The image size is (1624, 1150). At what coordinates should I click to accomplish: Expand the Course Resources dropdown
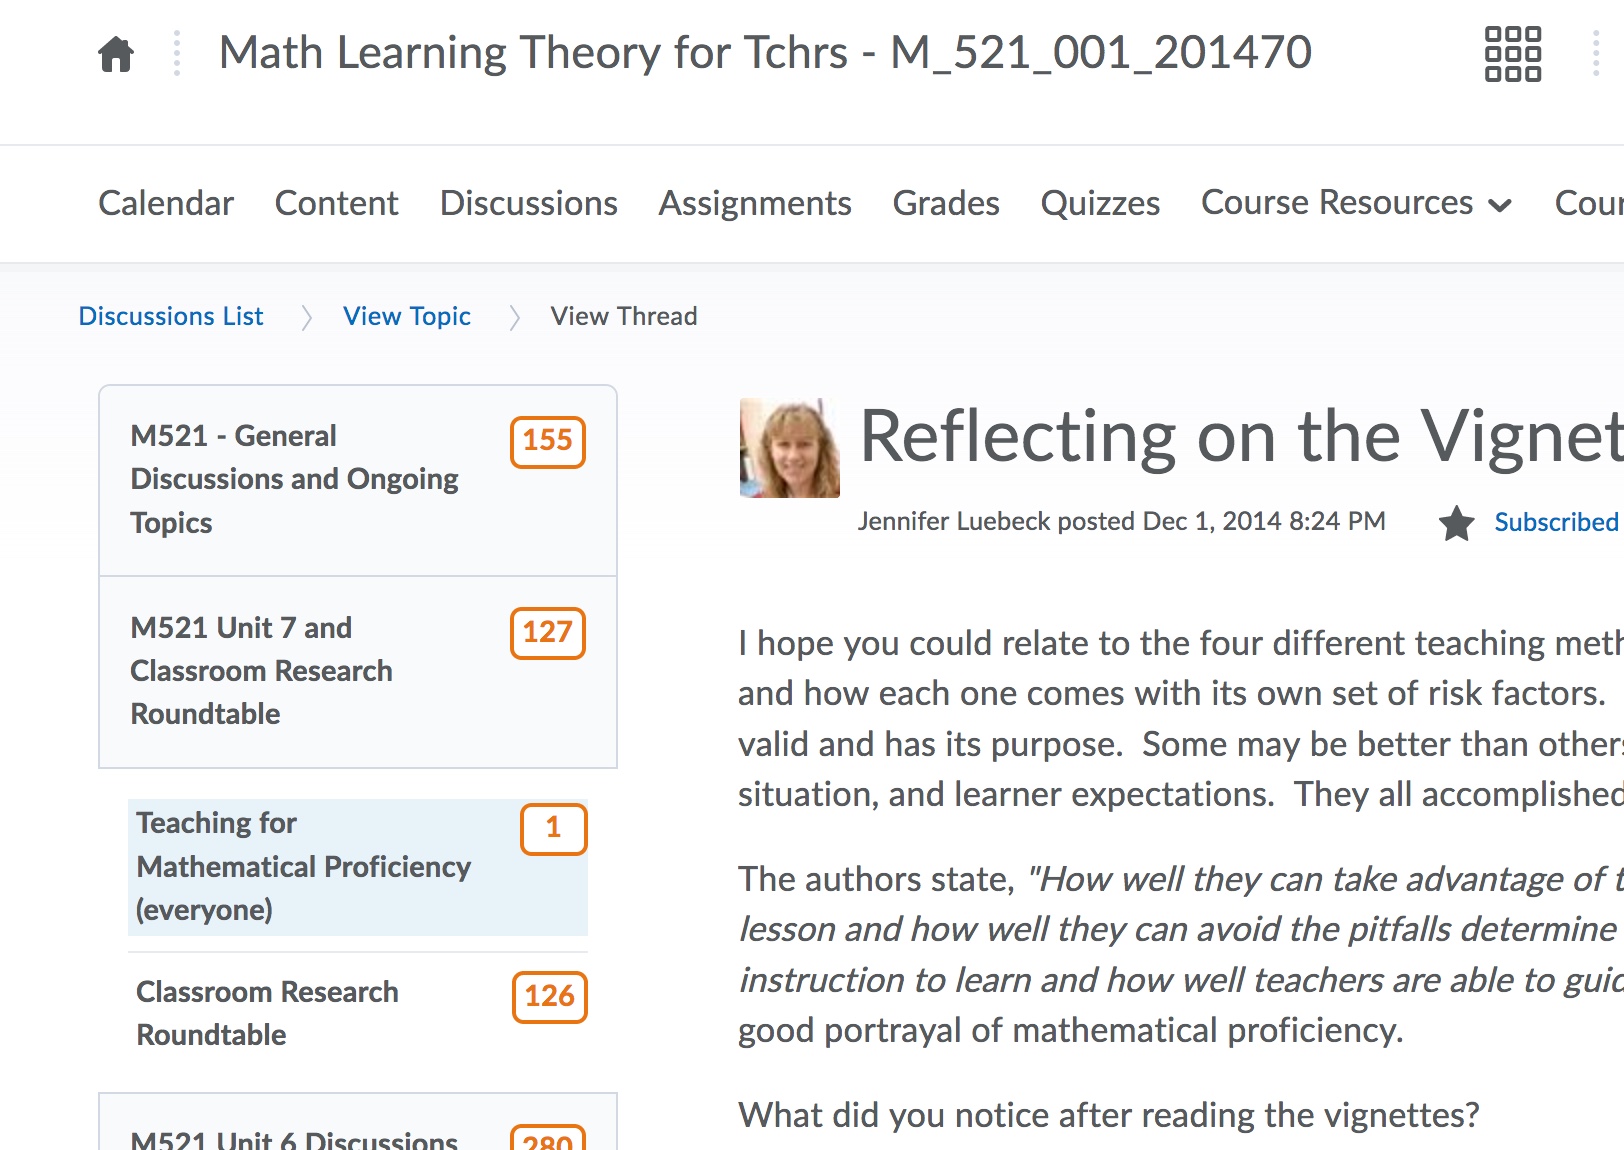(1356, 203)
